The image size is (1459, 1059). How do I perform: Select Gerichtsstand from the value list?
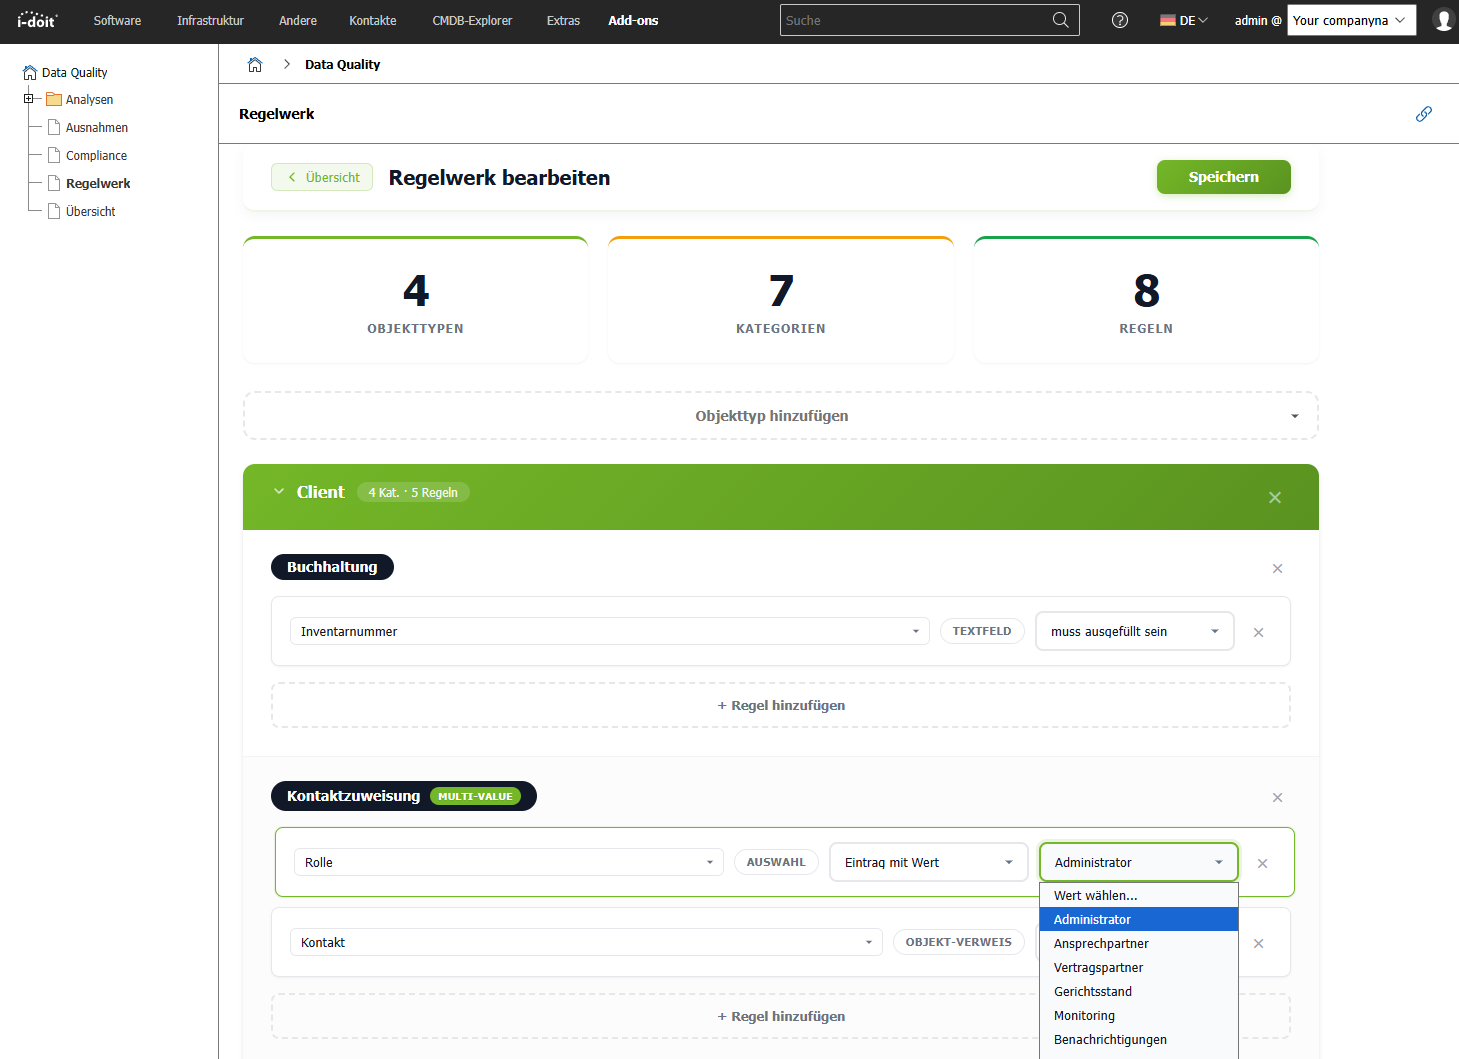(x=1093, y=991)
